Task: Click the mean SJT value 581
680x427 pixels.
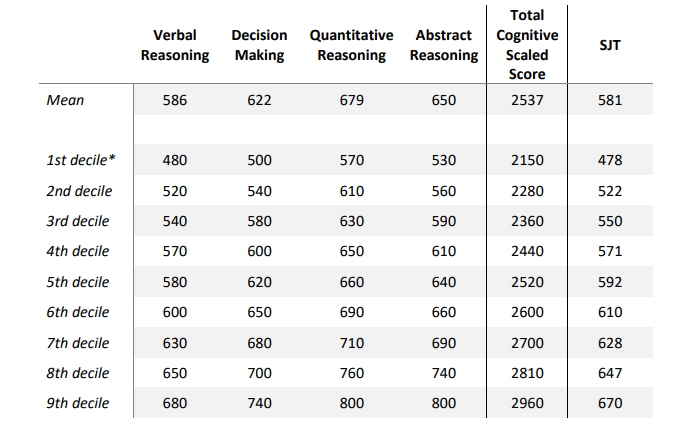Action: [x=610, y=100]
